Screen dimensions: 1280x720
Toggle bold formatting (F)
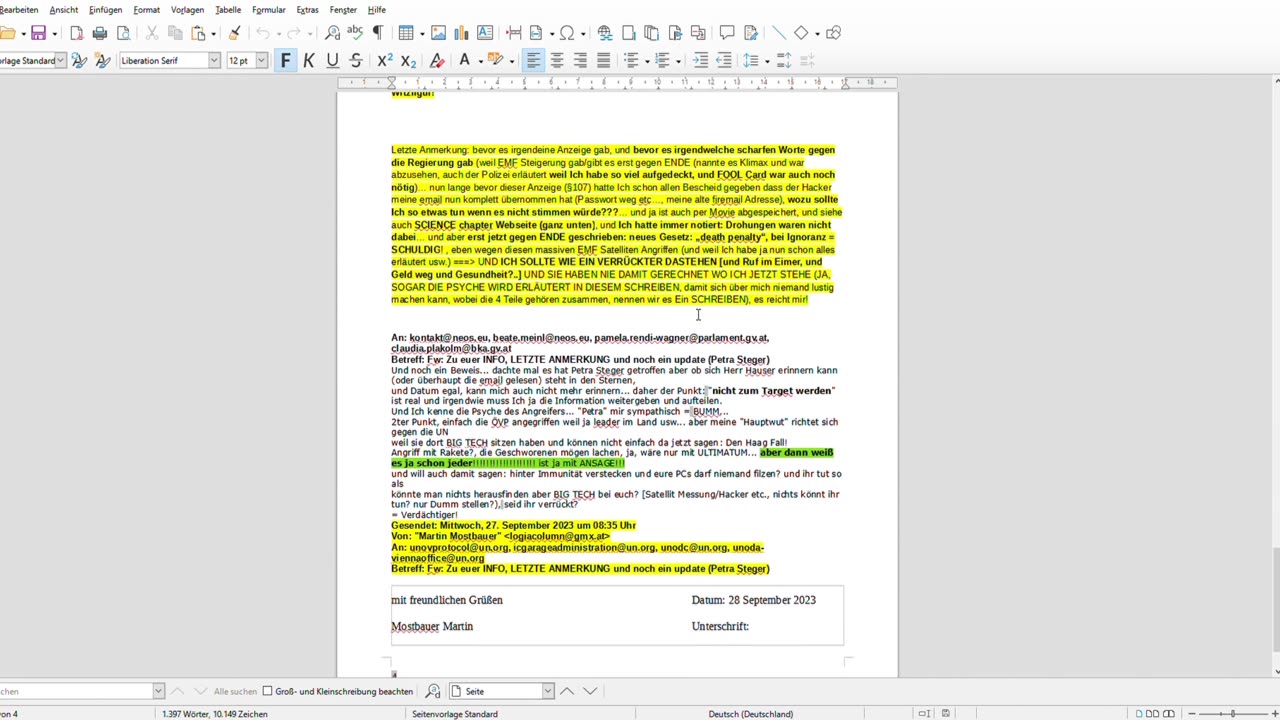pyautogui.click(x=286, y=61)
